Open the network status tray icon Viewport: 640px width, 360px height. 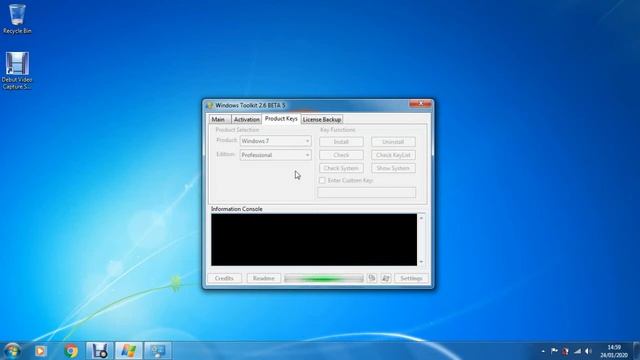(577, 351)
